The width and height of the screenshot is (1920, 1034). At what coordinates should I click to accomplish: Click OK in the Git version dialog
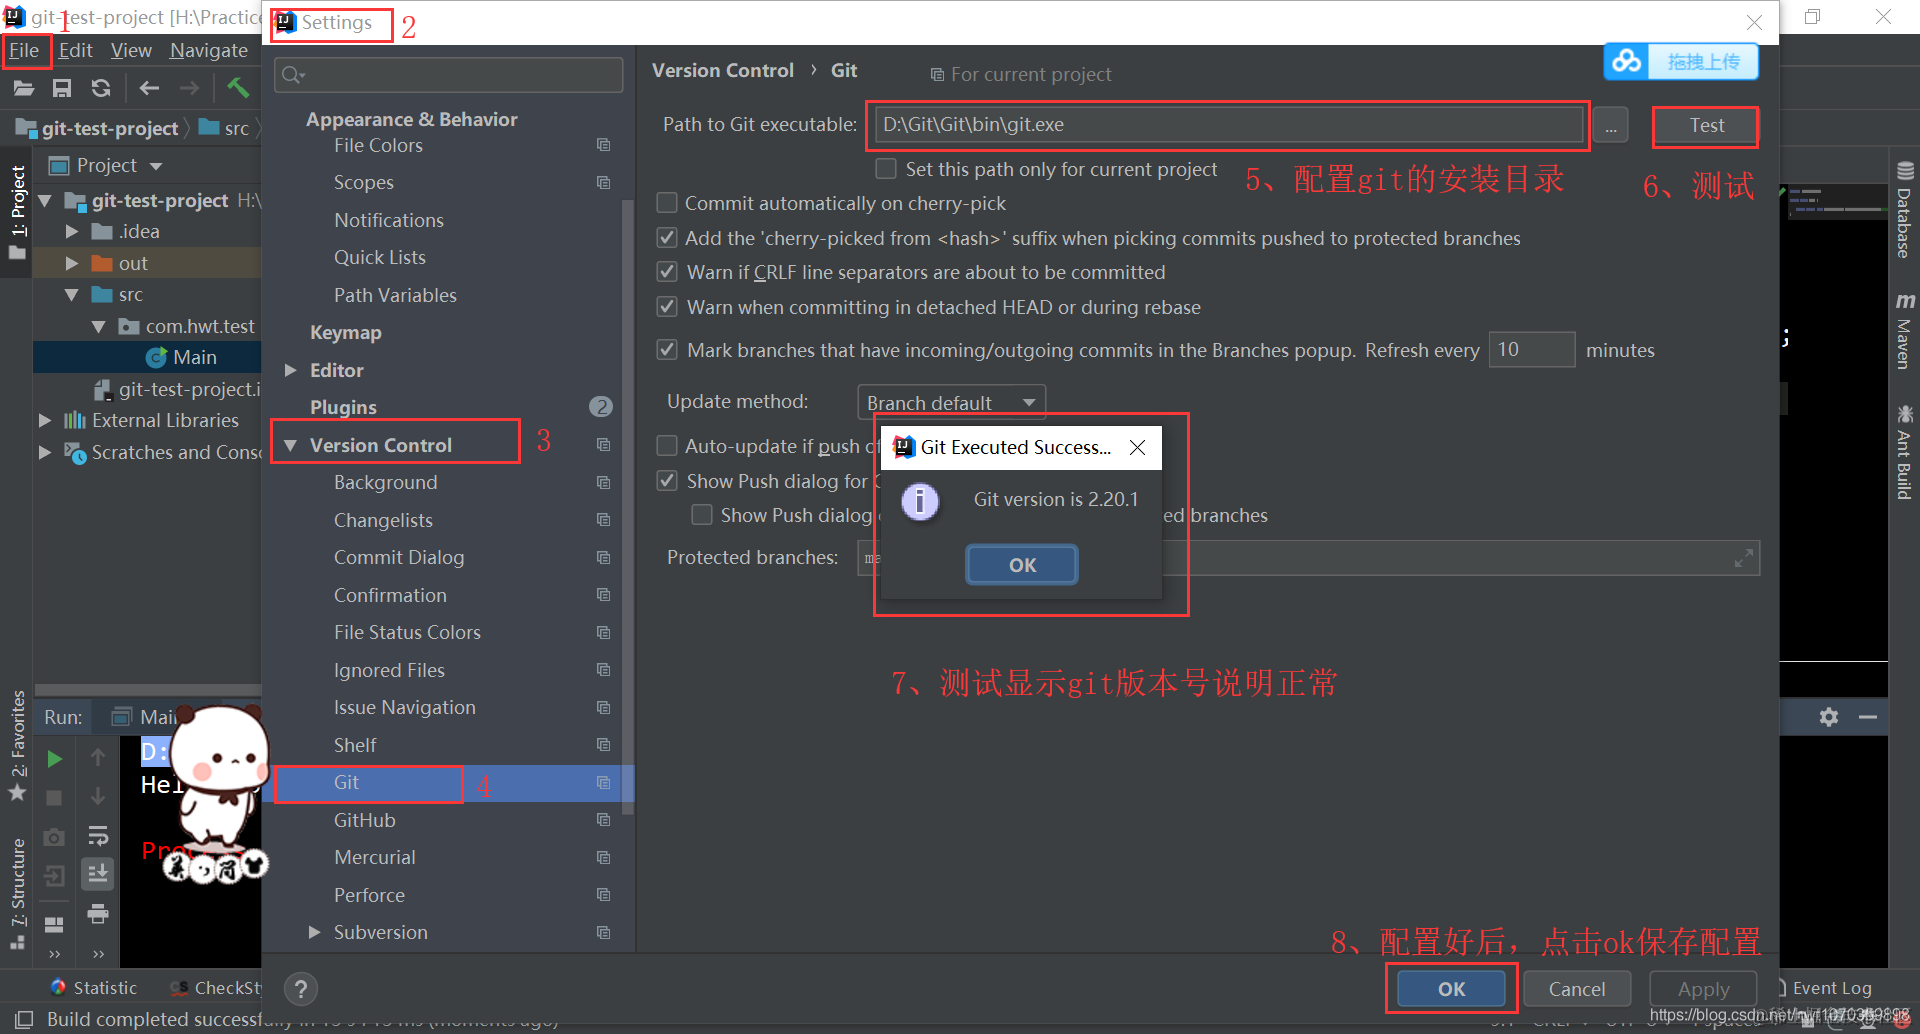pyautogui.click(x=1022, y=565)
